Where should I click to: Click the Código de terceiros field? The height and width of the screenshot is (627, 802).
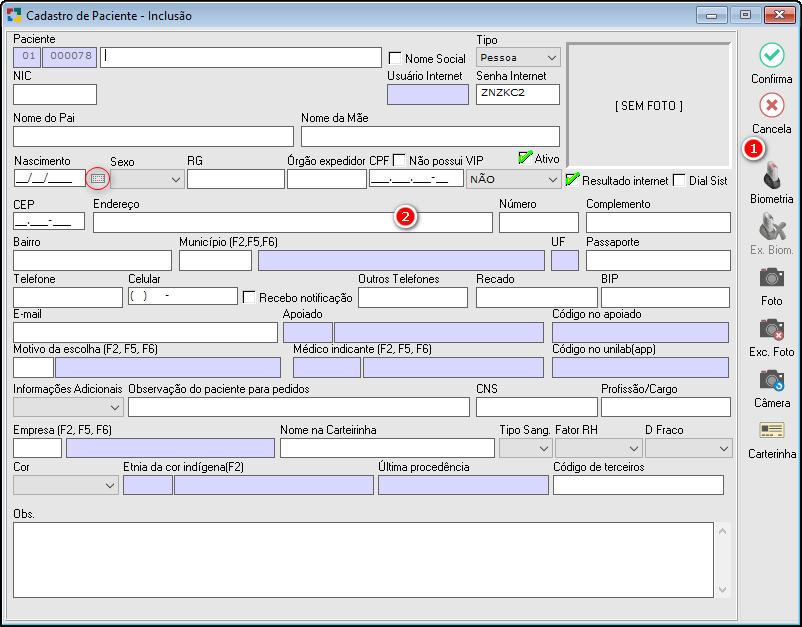pyautogui.click(x=638, y=485)
